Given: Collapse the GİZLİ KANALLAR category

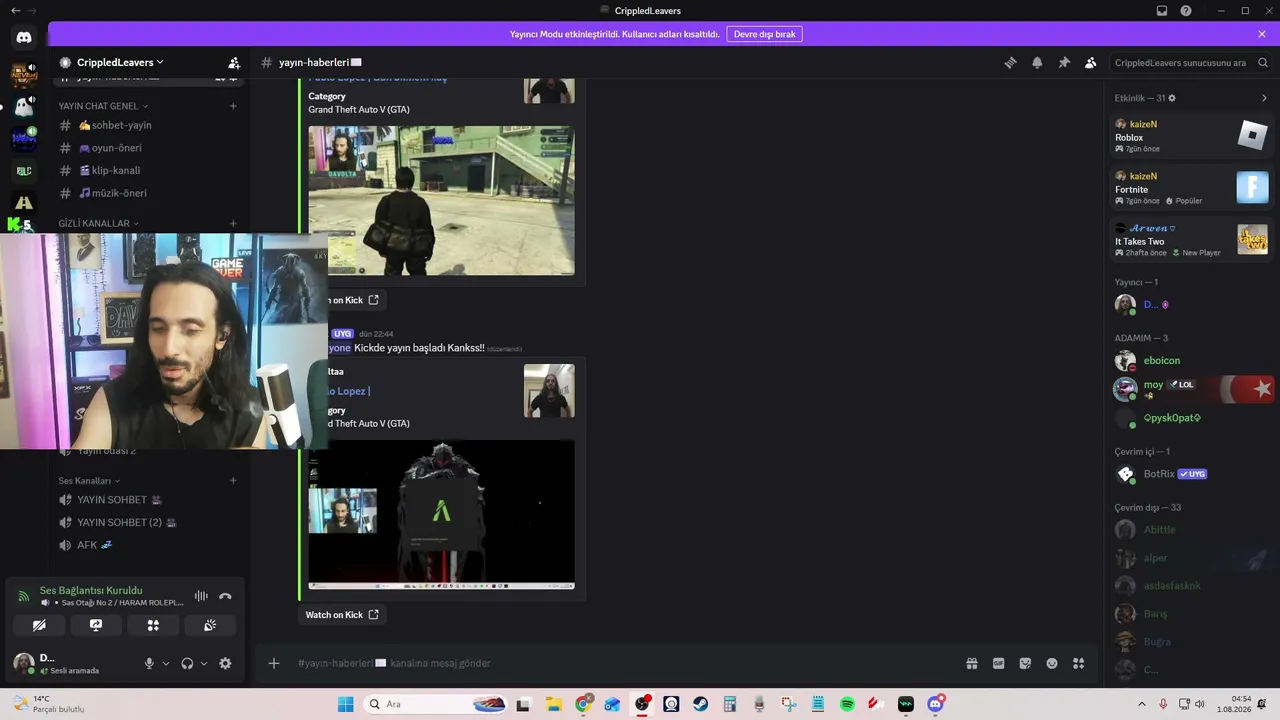Looking at the screenshot, I should click(99, 224).
